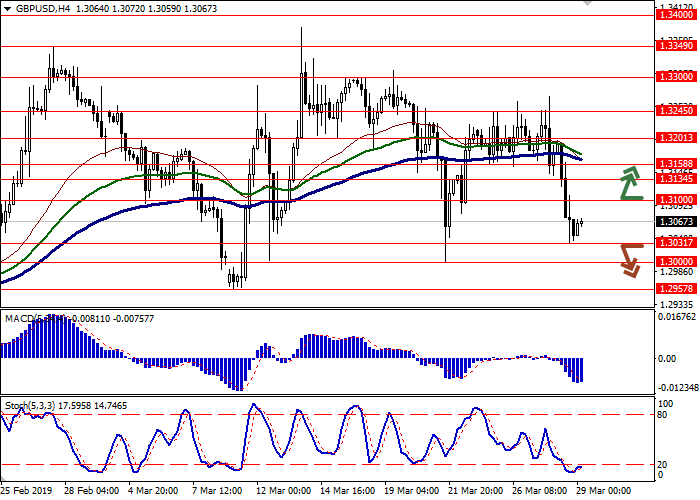Select the 1.3100 price level label

(676, 200)
